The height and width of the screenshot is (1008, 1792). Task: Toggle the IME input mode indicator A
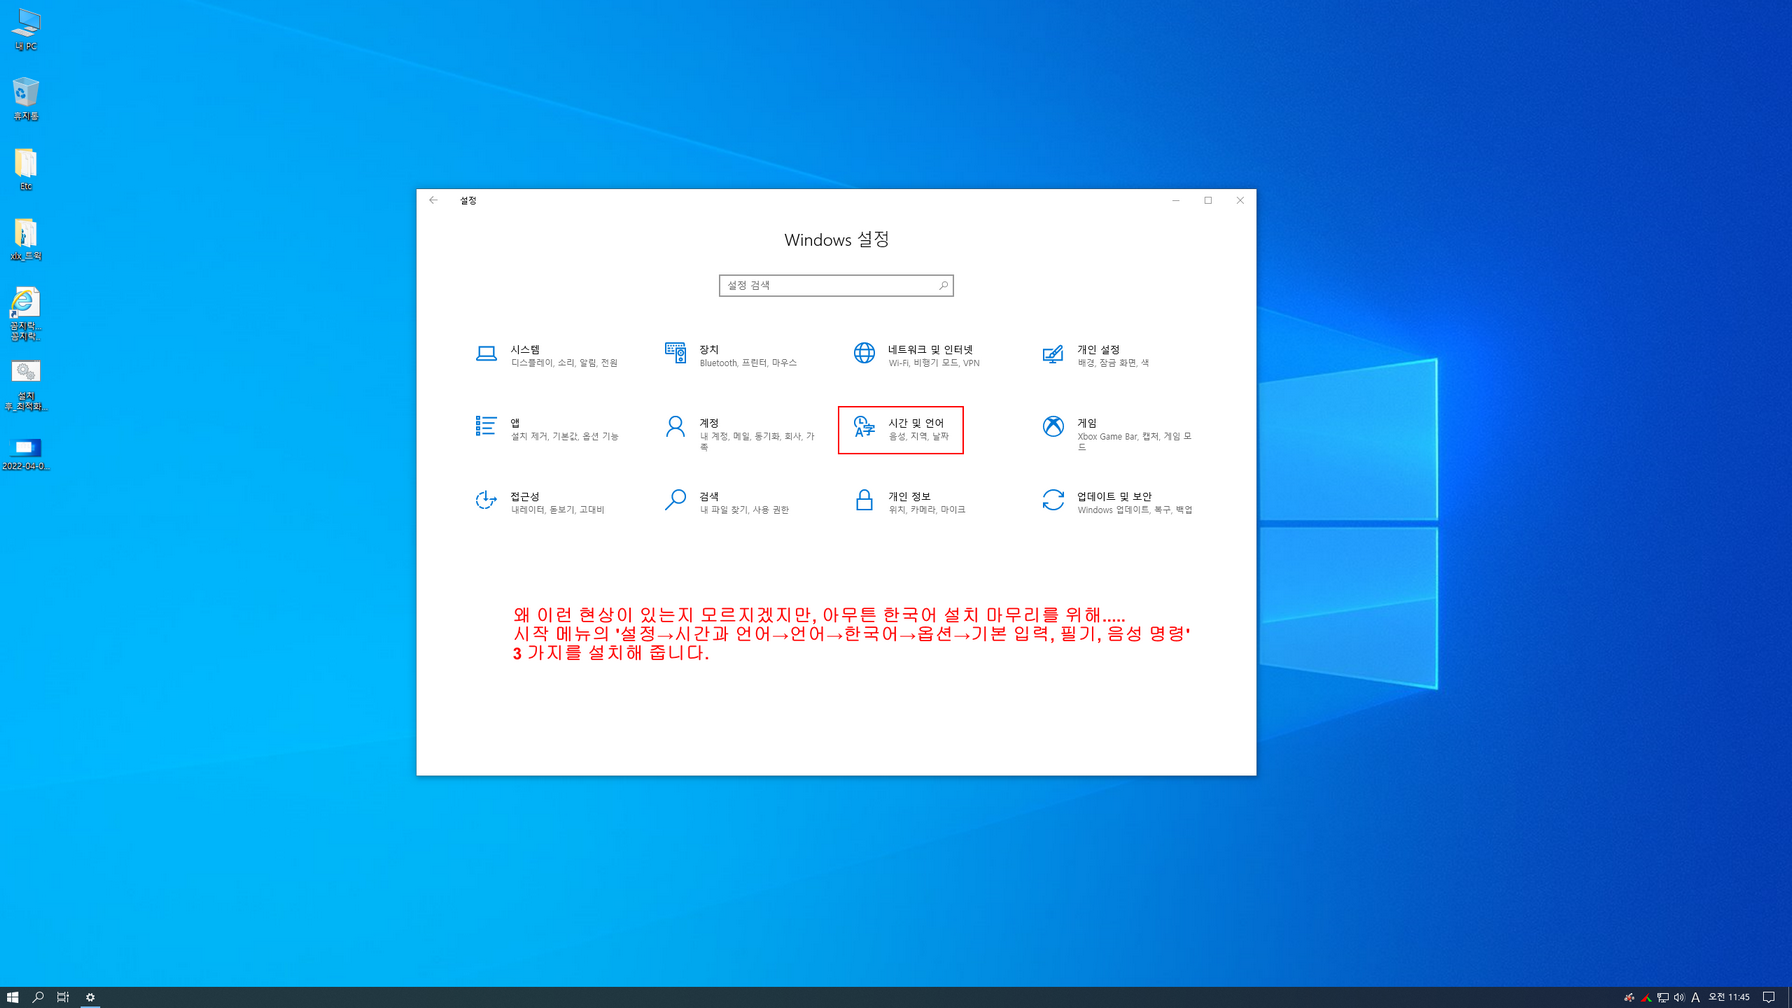click(x=1695, y=997)
